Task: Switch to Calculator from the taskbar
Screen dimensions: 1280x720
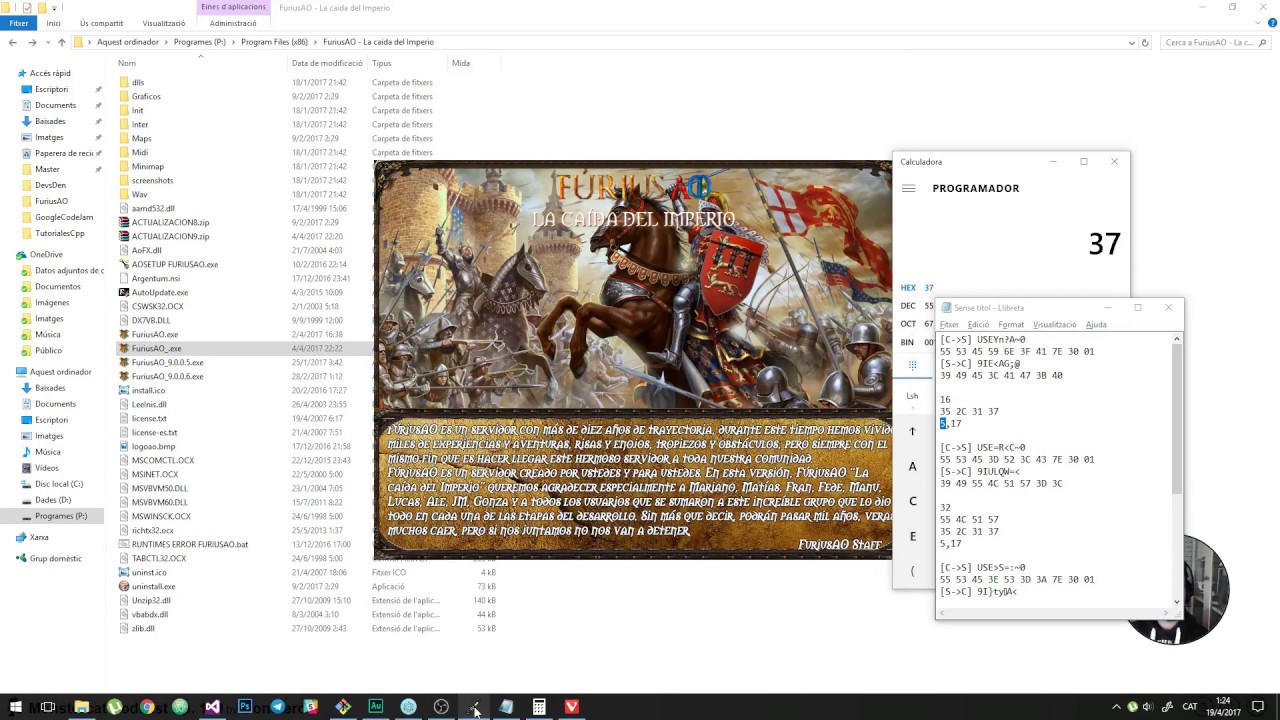Action: pyautogui.click(x=539, y=707)
